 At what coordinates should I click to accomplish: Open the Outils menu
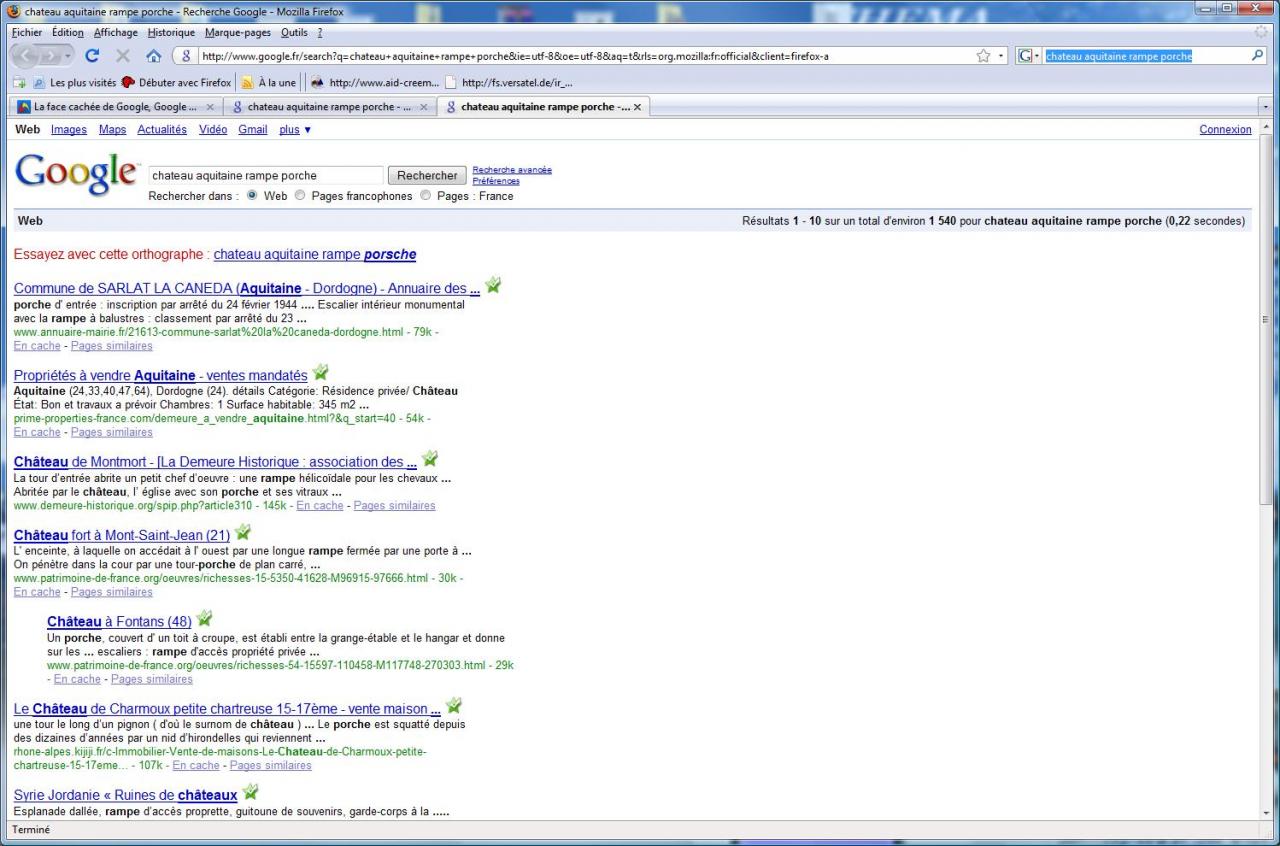[294, 32]
